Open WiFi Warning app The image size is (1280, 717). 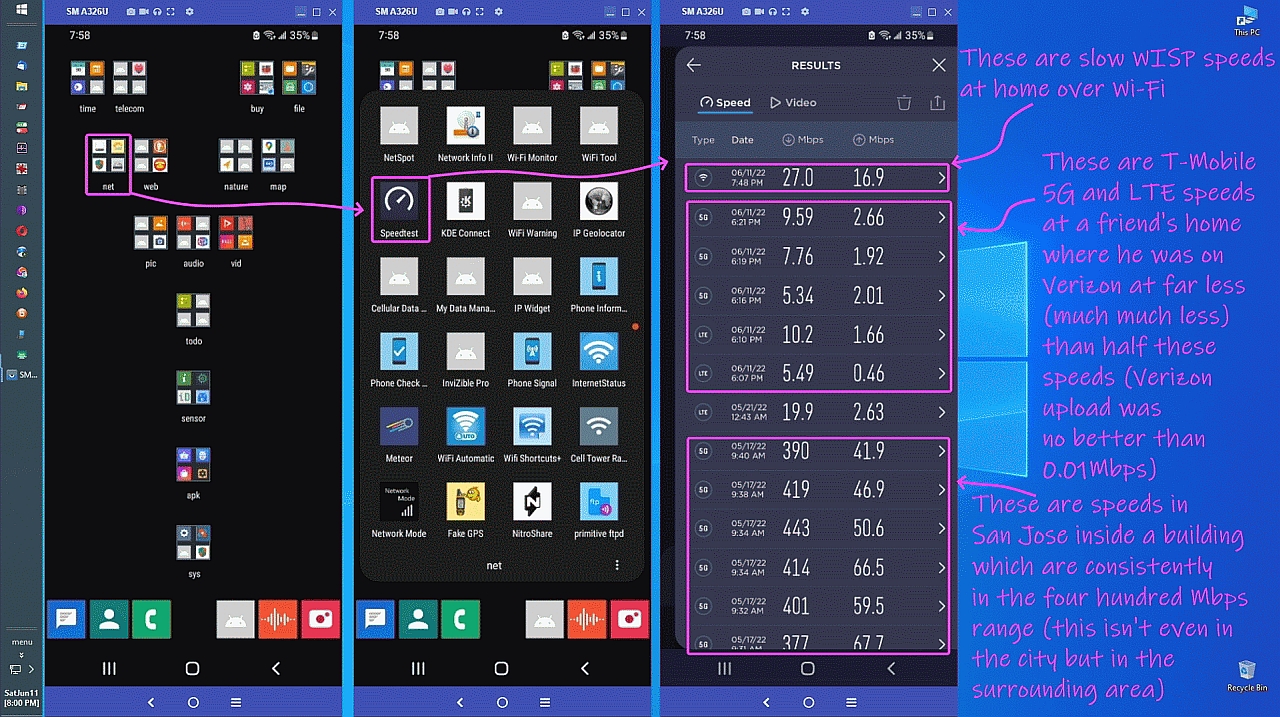click(532, 209)
